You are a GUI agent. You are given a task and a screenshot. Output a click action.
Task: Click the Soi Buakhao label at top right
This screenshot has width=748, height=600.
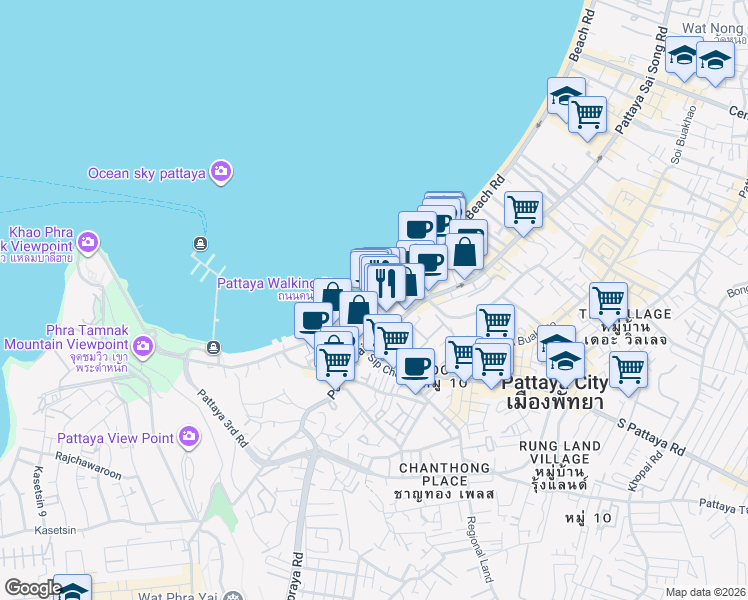684,134
